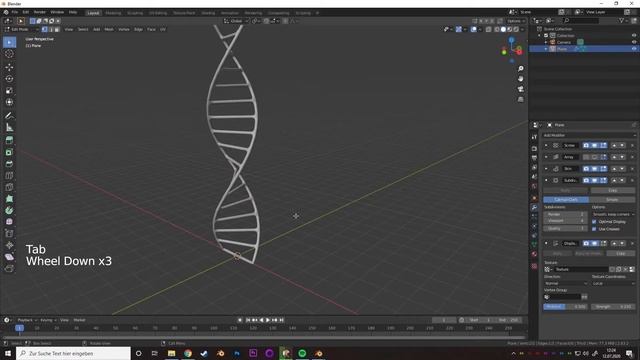Image resolution: width=640 pixels, height=360 pixels.
Task: Select the Shear tool
Action: click(9, 257)
